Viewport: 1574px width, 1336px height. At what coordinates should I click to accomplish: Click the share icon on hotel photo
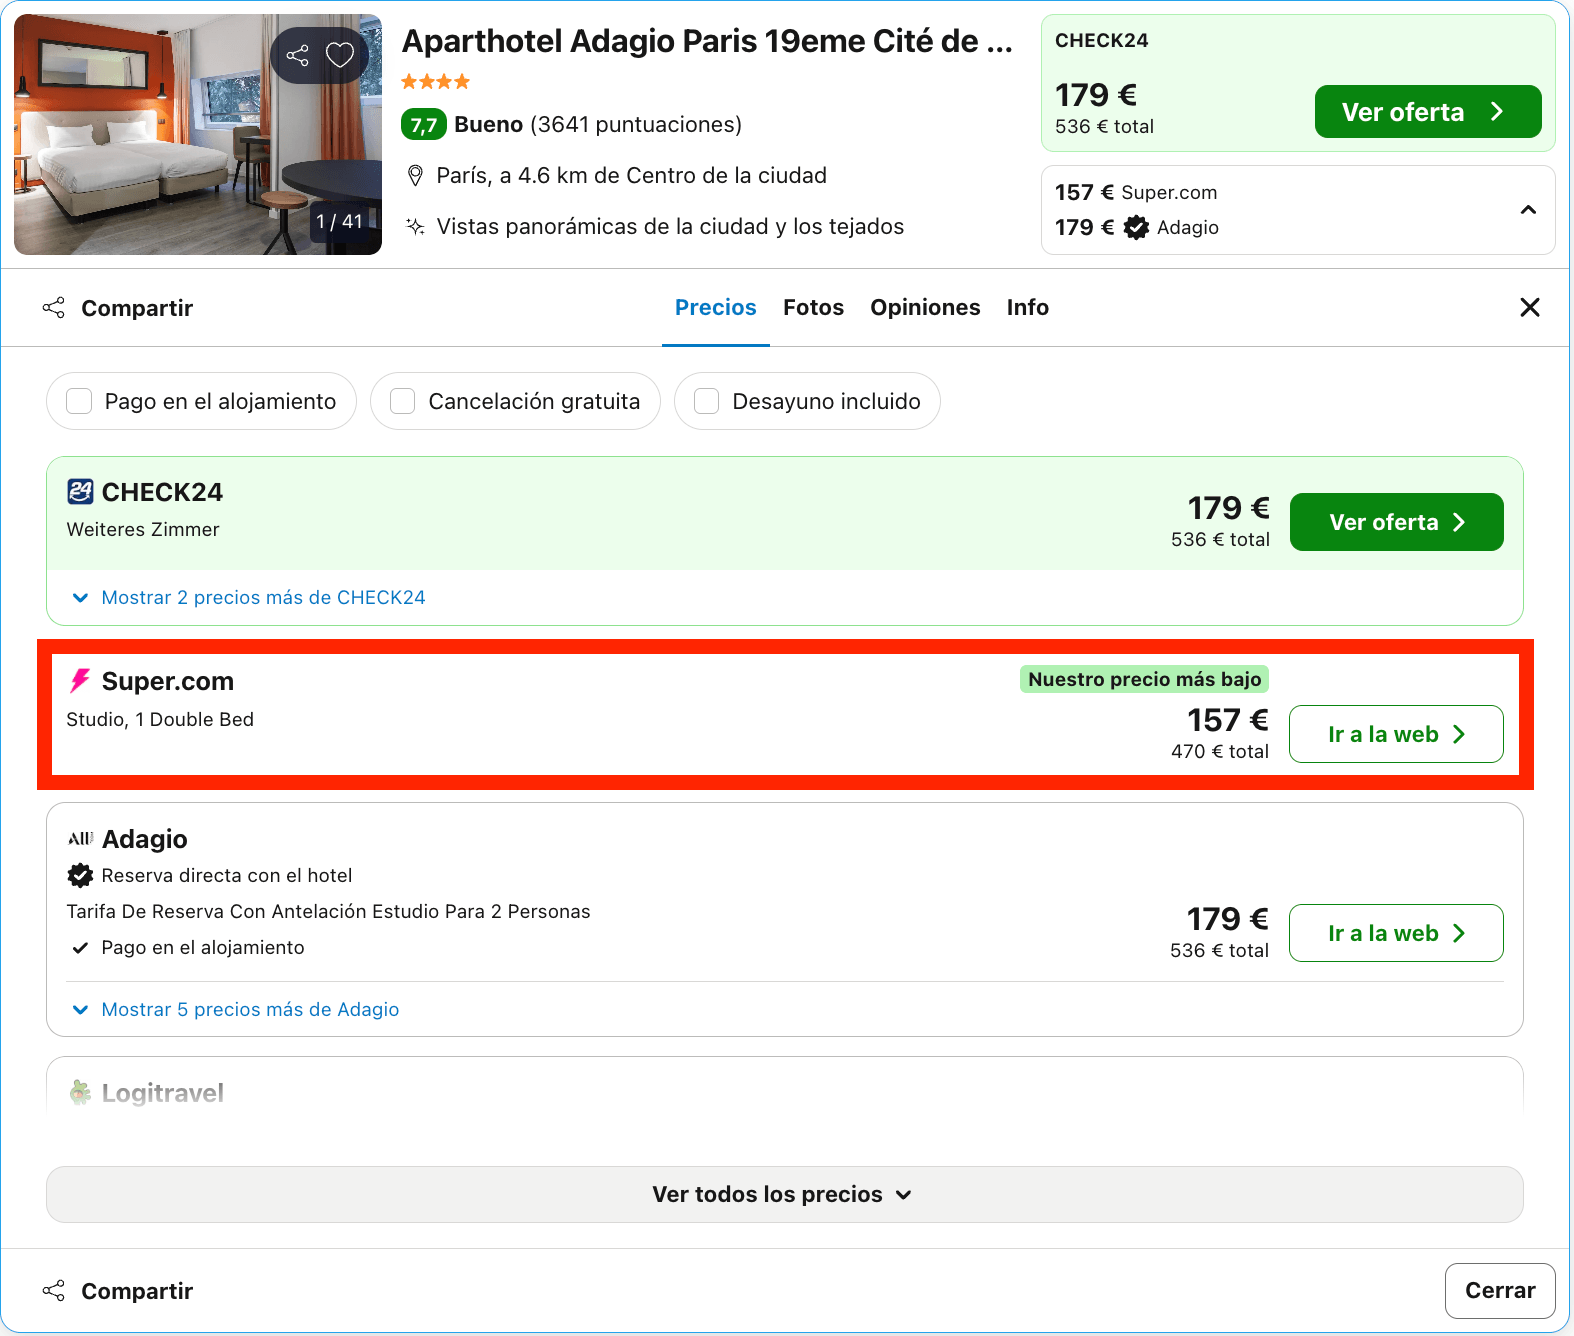[x=297, y=55]
